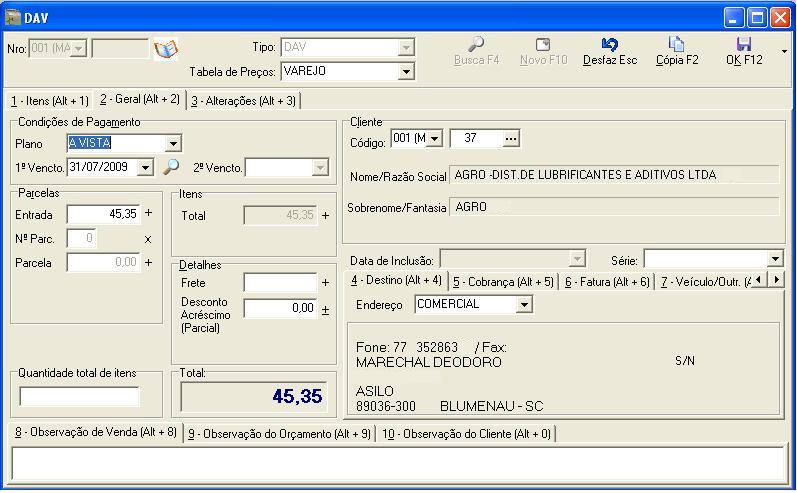
Task: Open the Plano payment dropdown
Action: (173, 144)
